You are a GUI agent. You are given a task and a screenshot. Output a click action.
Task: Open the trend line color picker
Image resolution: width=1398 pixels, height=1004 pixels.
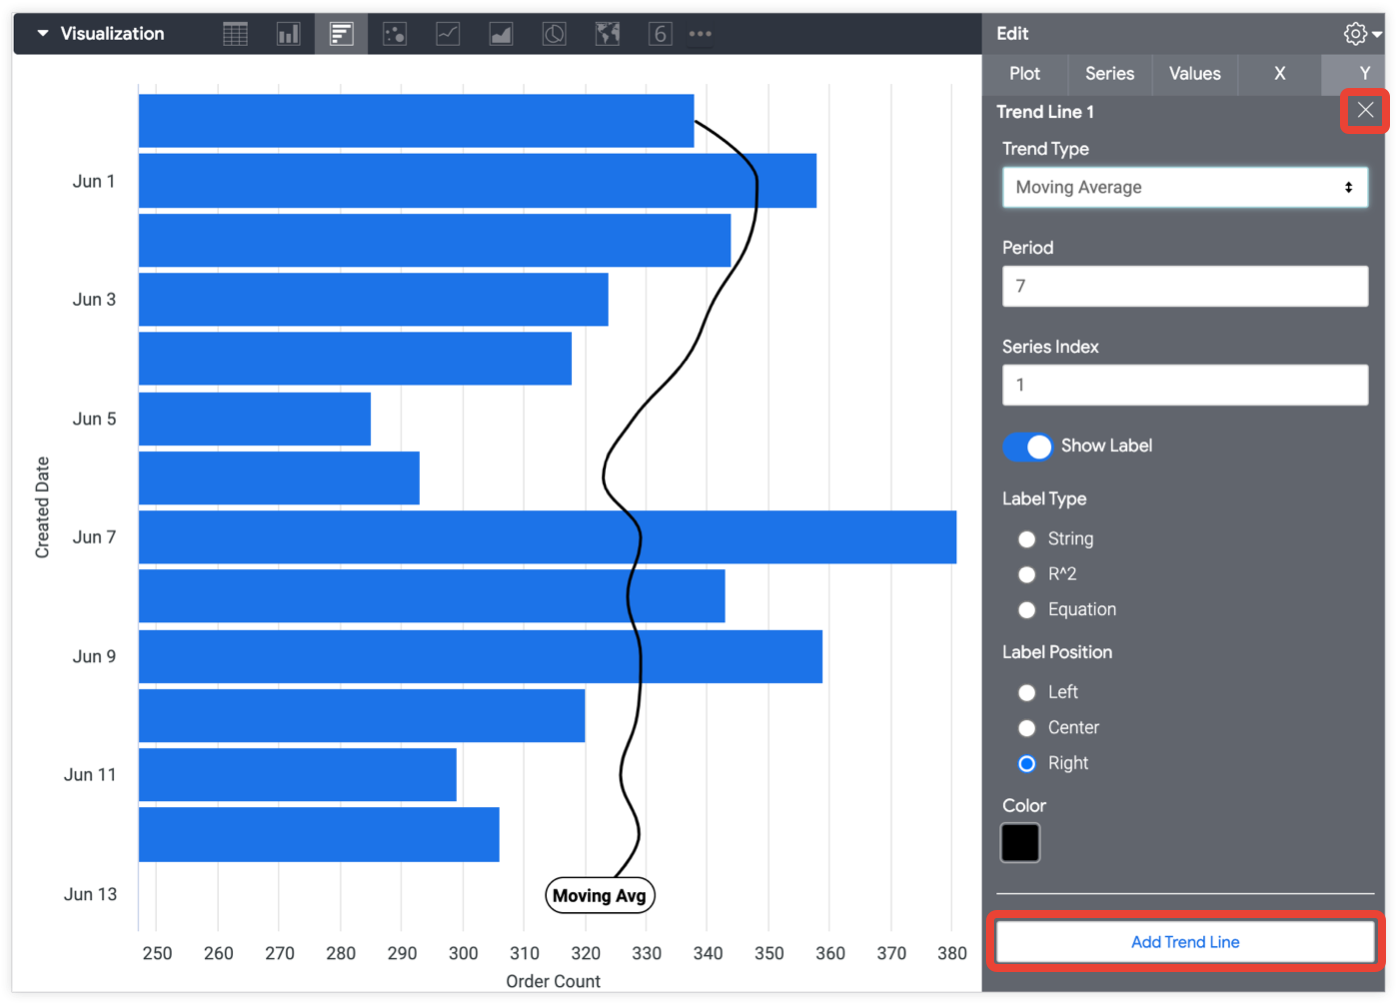pos(1019,842)
